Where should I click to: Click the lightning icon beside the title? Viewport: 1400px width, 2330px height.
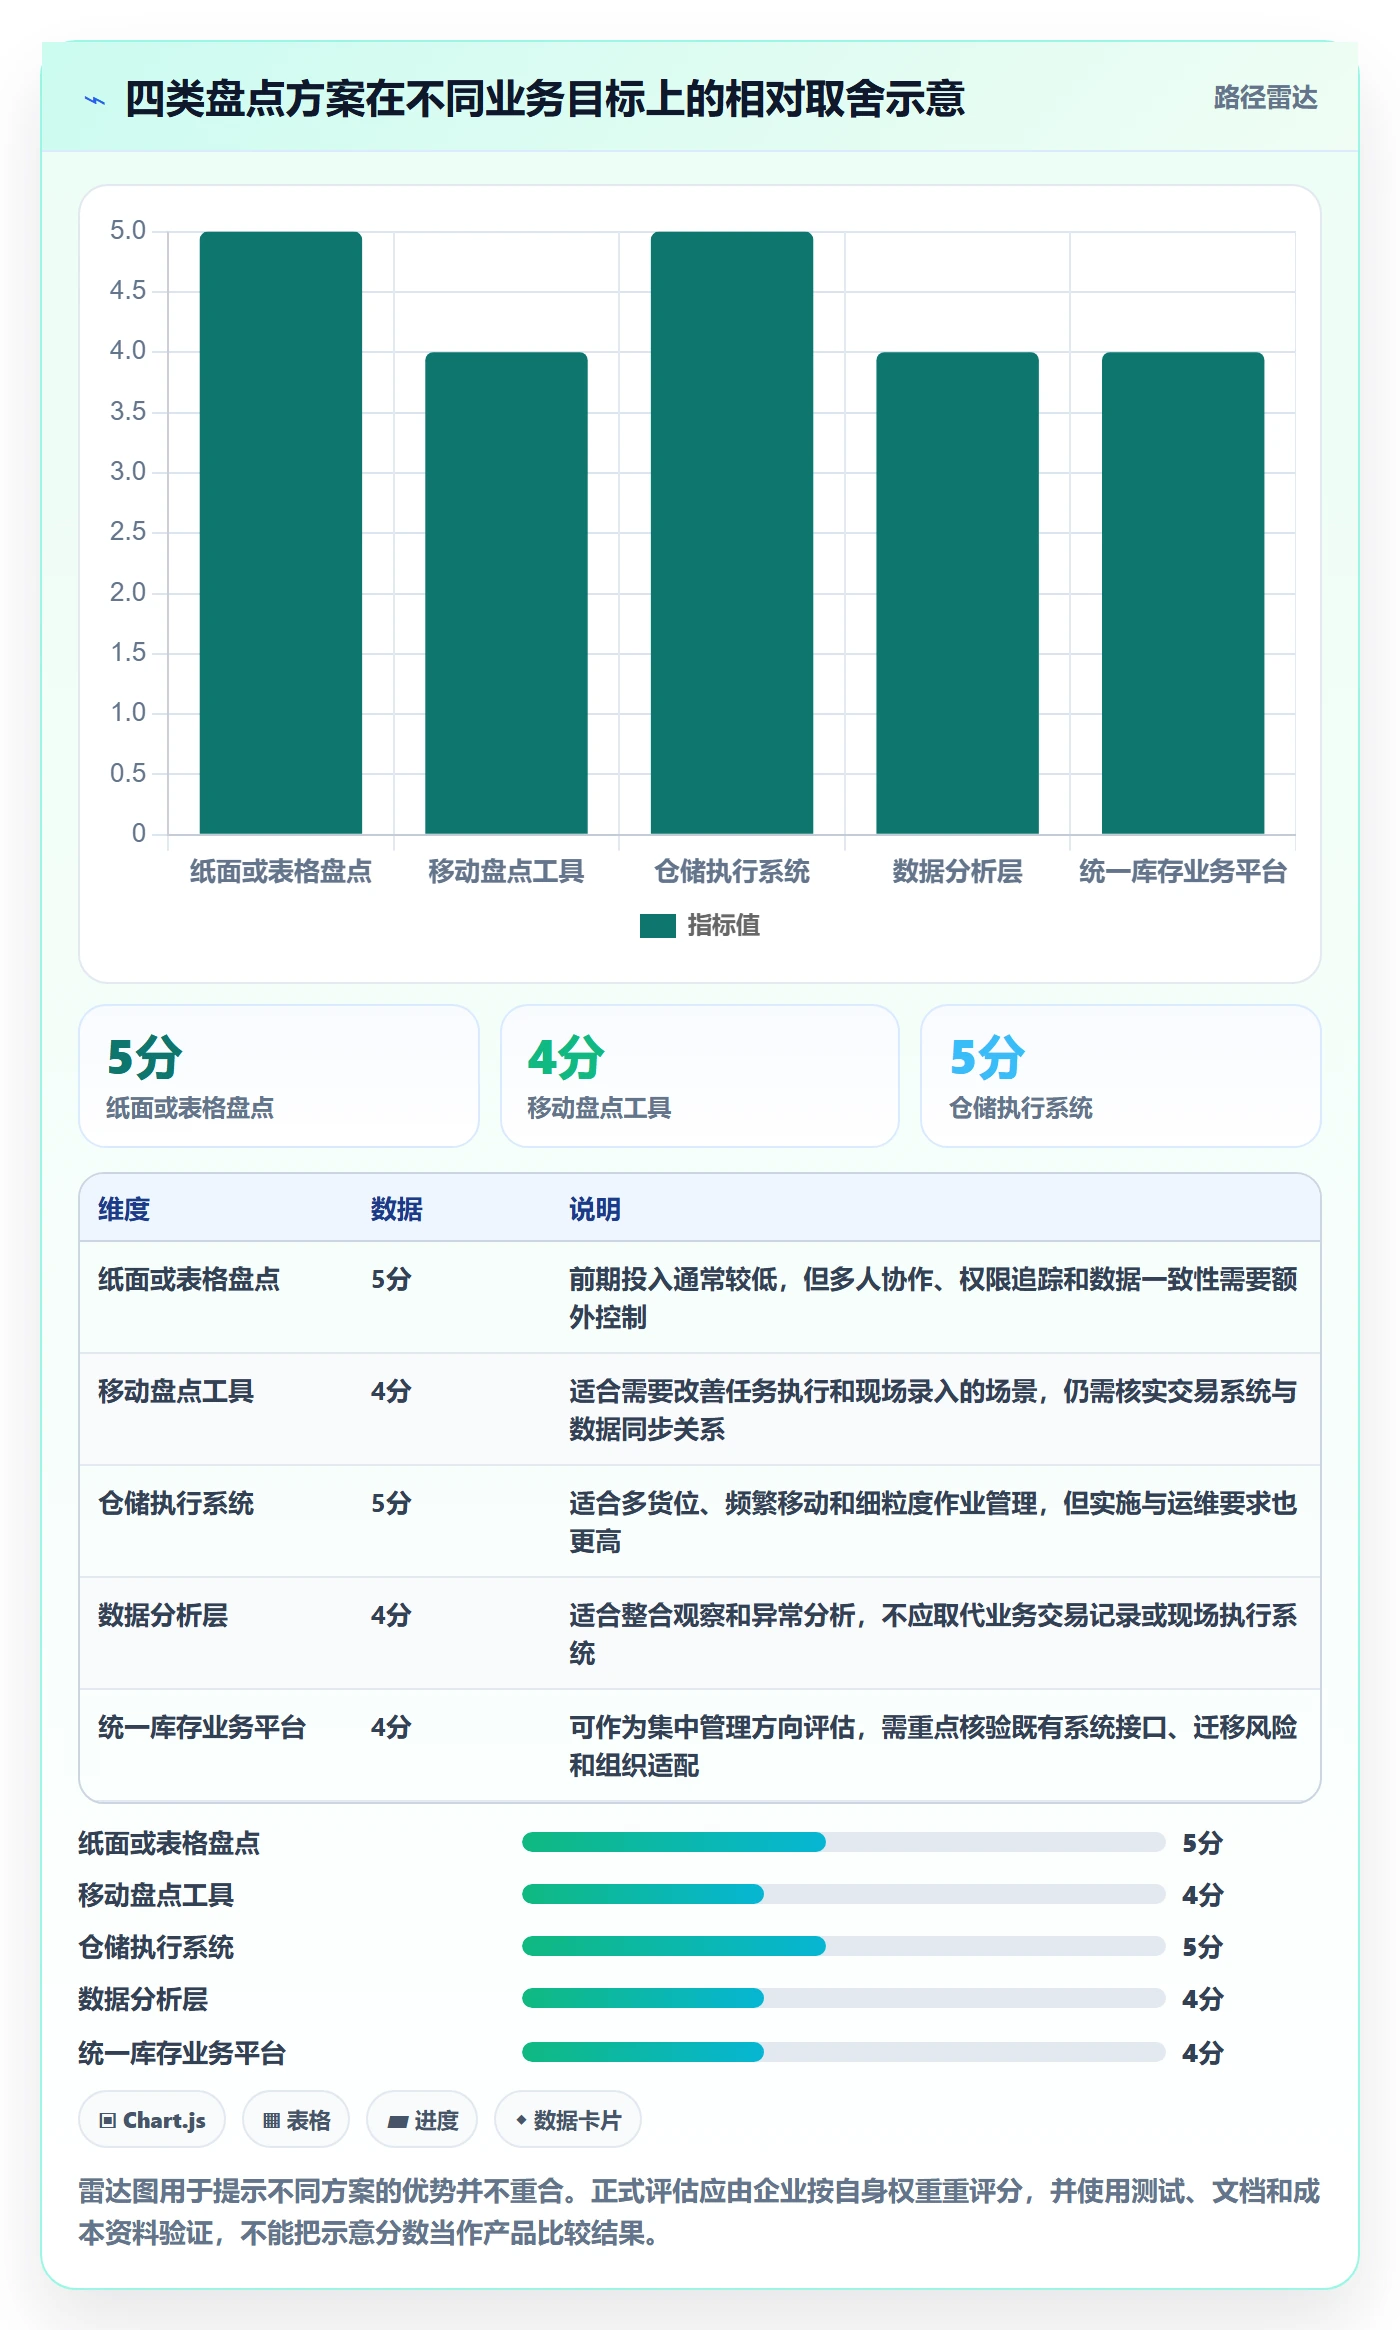tap(95, 100)
